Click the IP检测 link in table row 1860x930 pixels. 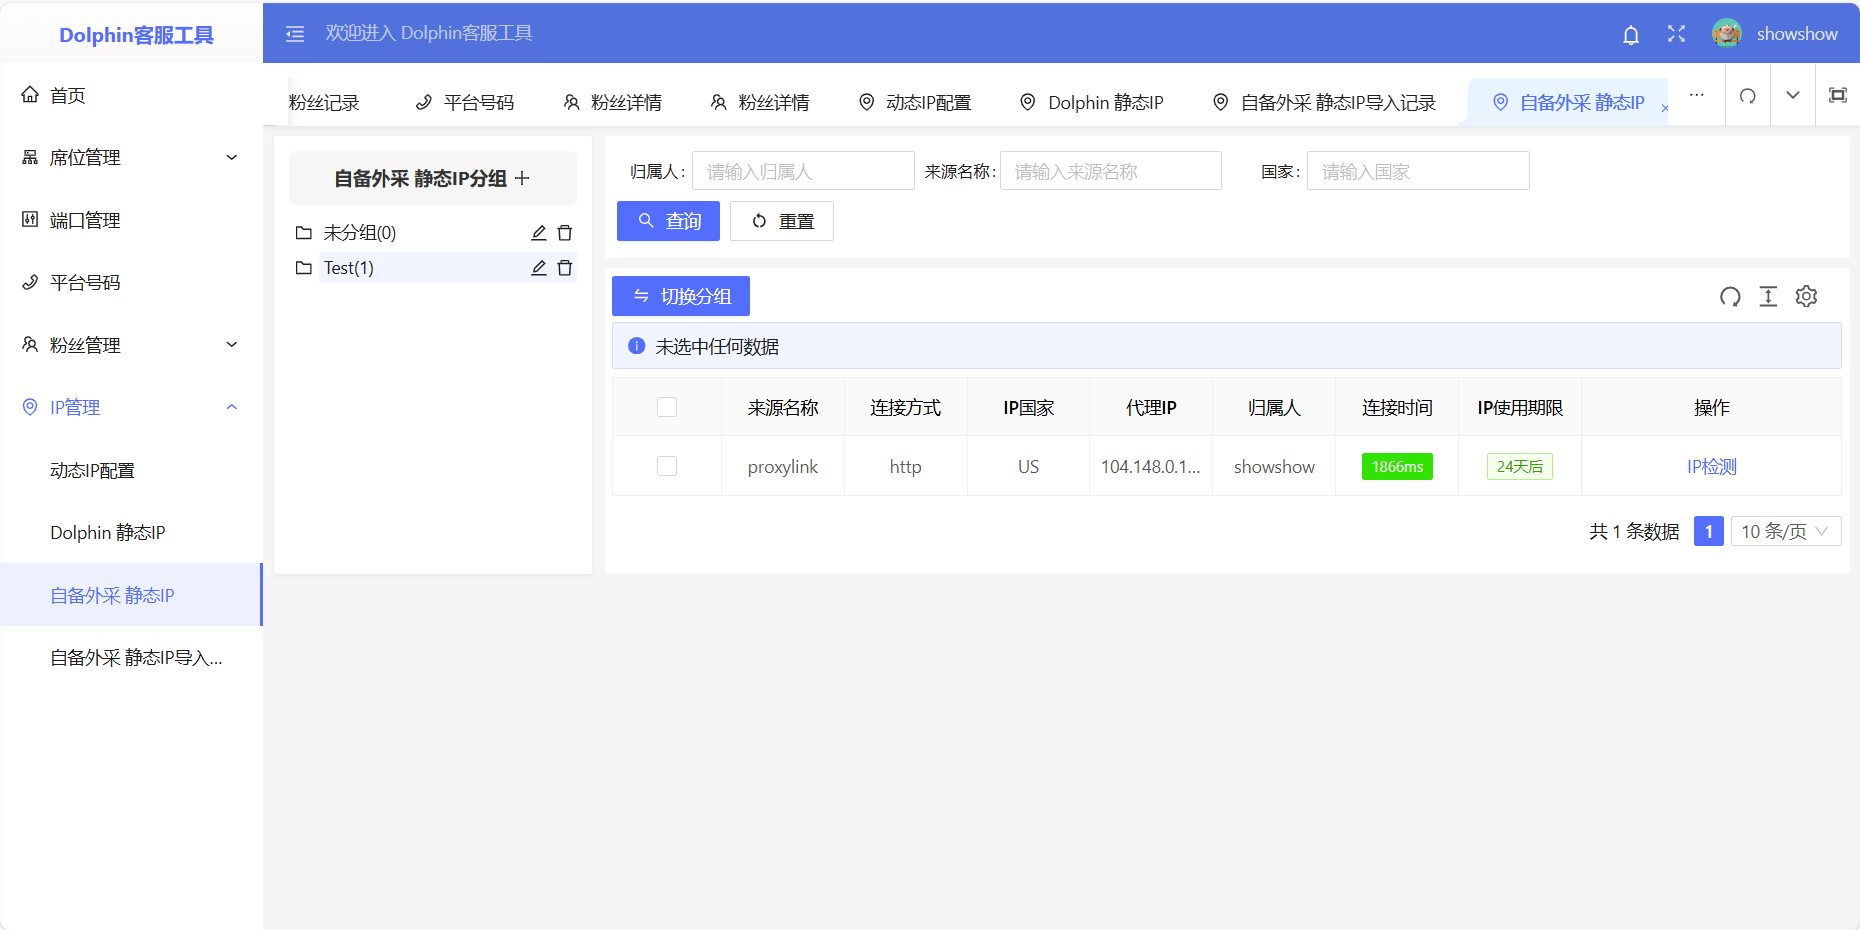1711,466
